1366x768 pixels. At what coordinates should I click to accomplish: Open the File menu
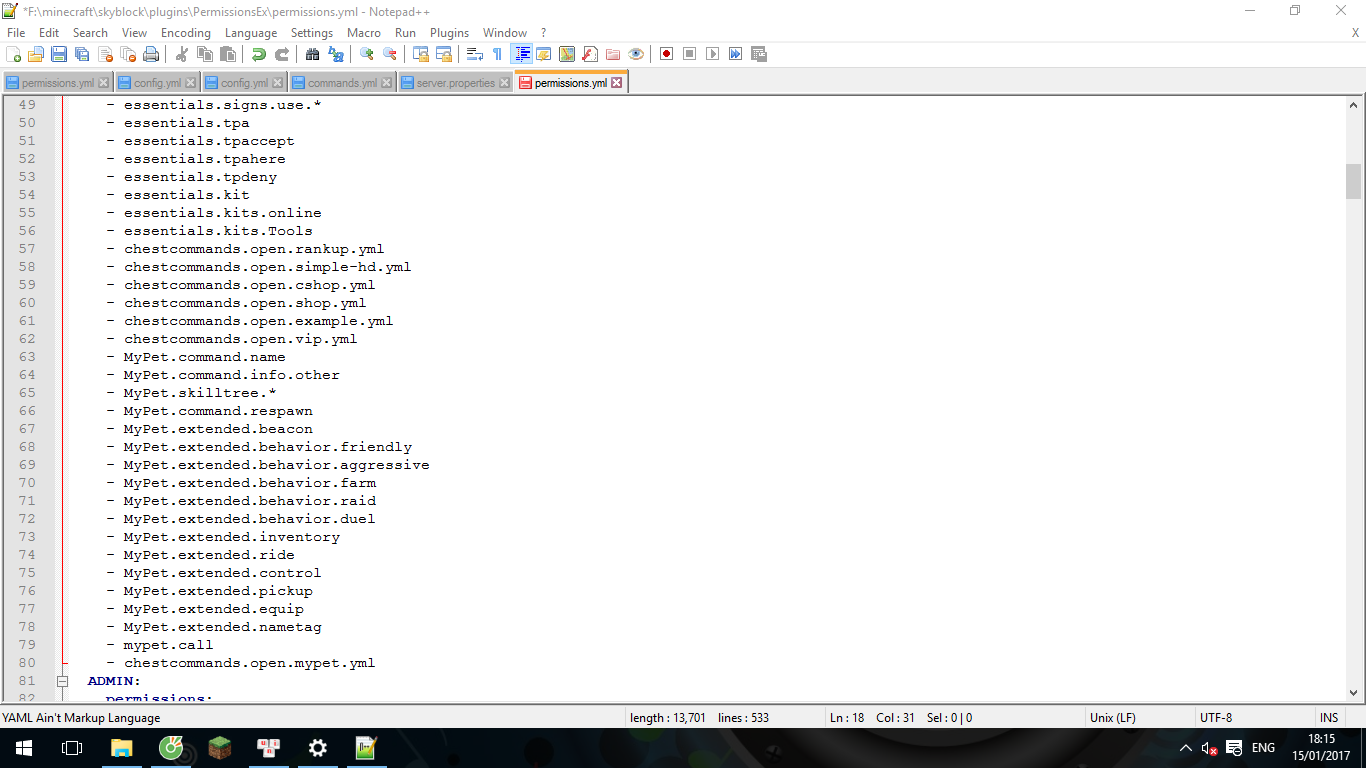(x=16, y=33)
